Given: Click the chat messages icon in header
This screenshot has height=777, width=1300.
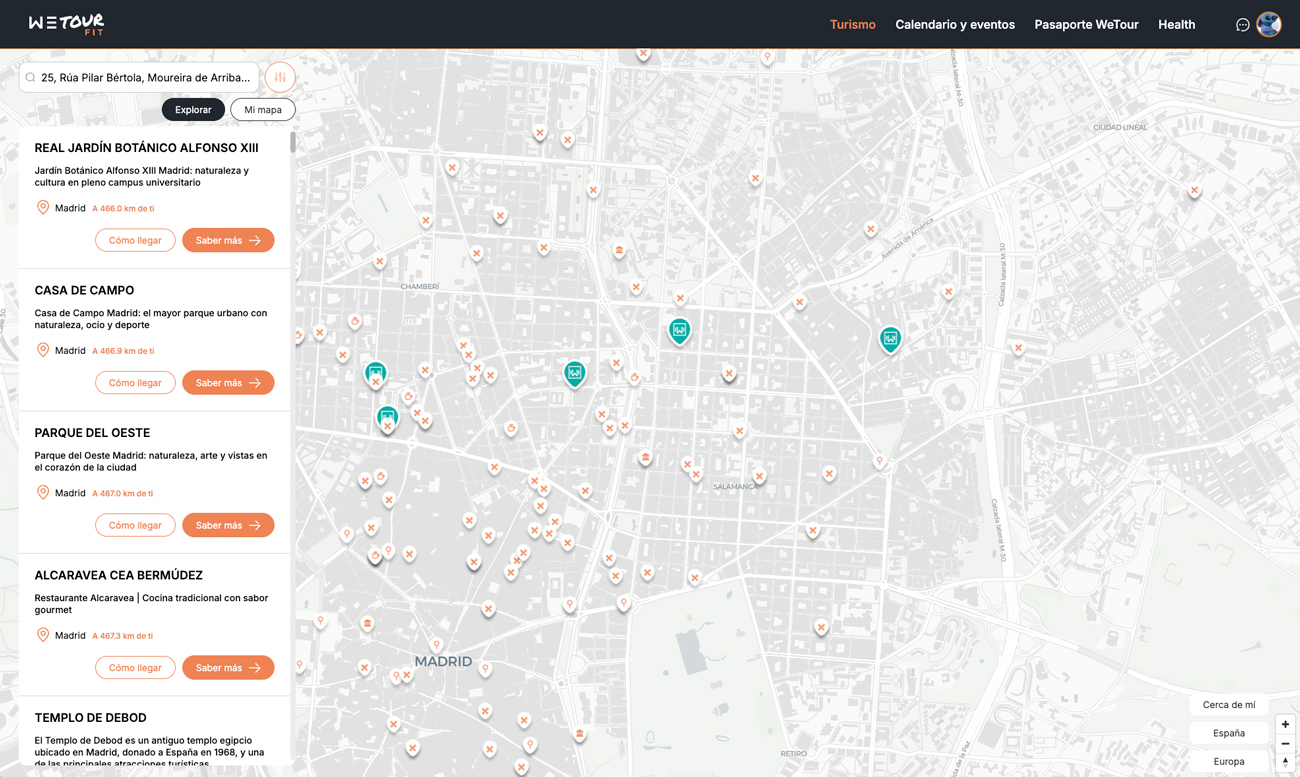Looking at the screenshot, I should (1242, 25).
